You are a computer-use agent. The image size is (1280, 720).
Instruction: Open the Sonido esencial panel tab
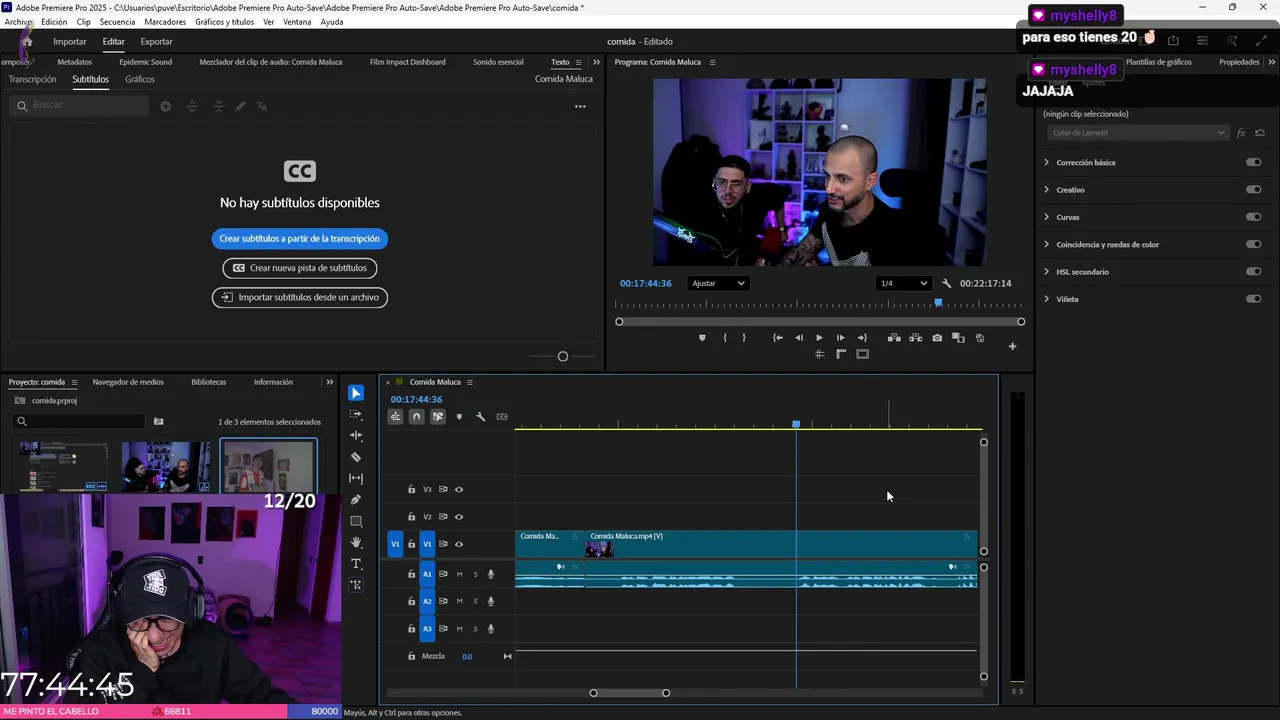coord(498,62)
